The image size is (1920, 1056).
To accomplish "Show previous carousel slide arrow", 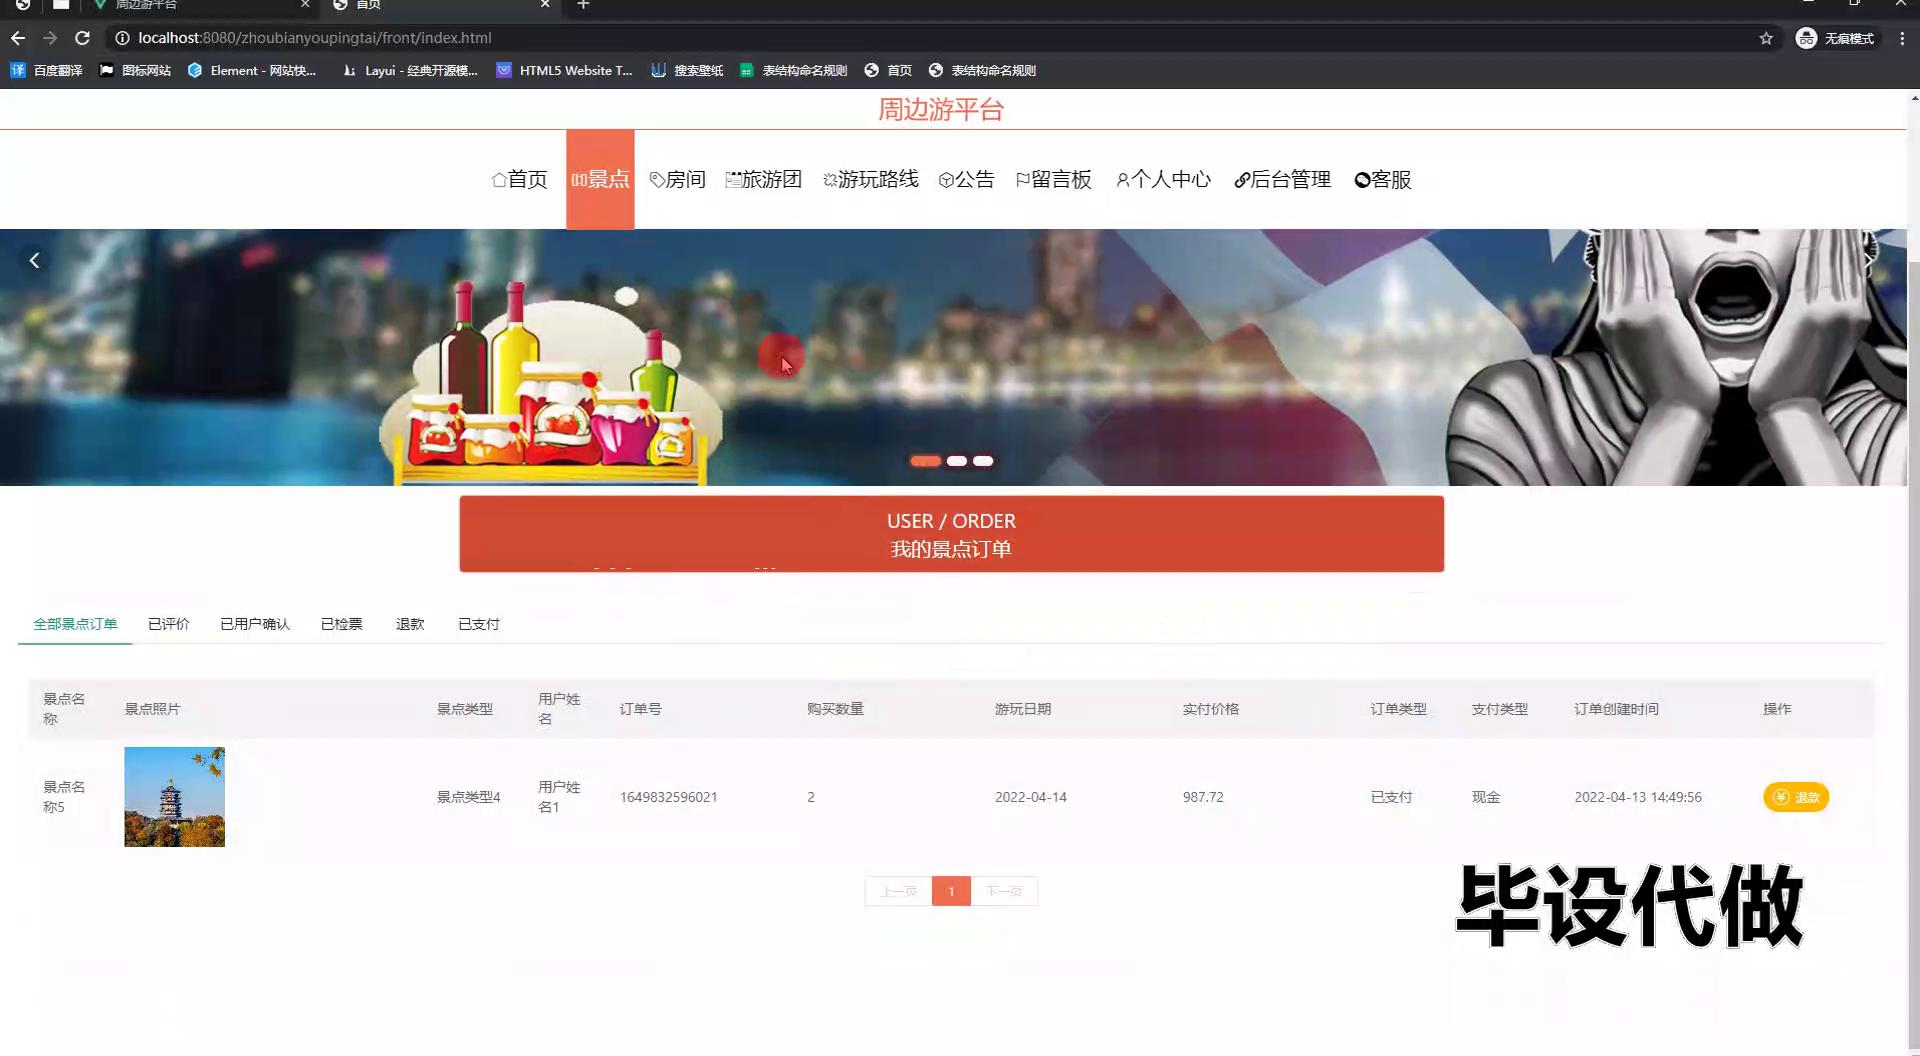I will pyautogui.click(x=34, y=261).
